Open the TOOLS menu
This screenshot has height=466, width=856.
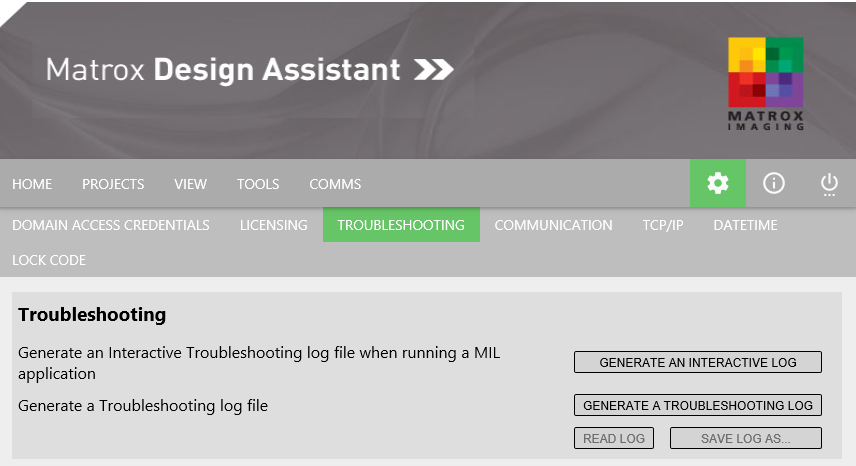[258, 184]
